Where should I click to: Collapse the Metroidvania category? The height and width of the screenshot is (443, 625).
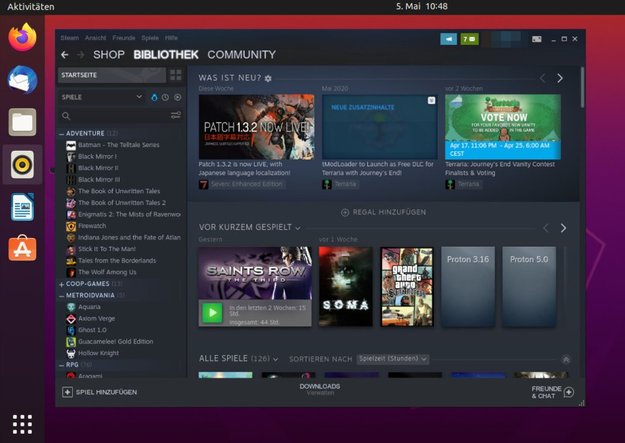(x=61, y=296)
